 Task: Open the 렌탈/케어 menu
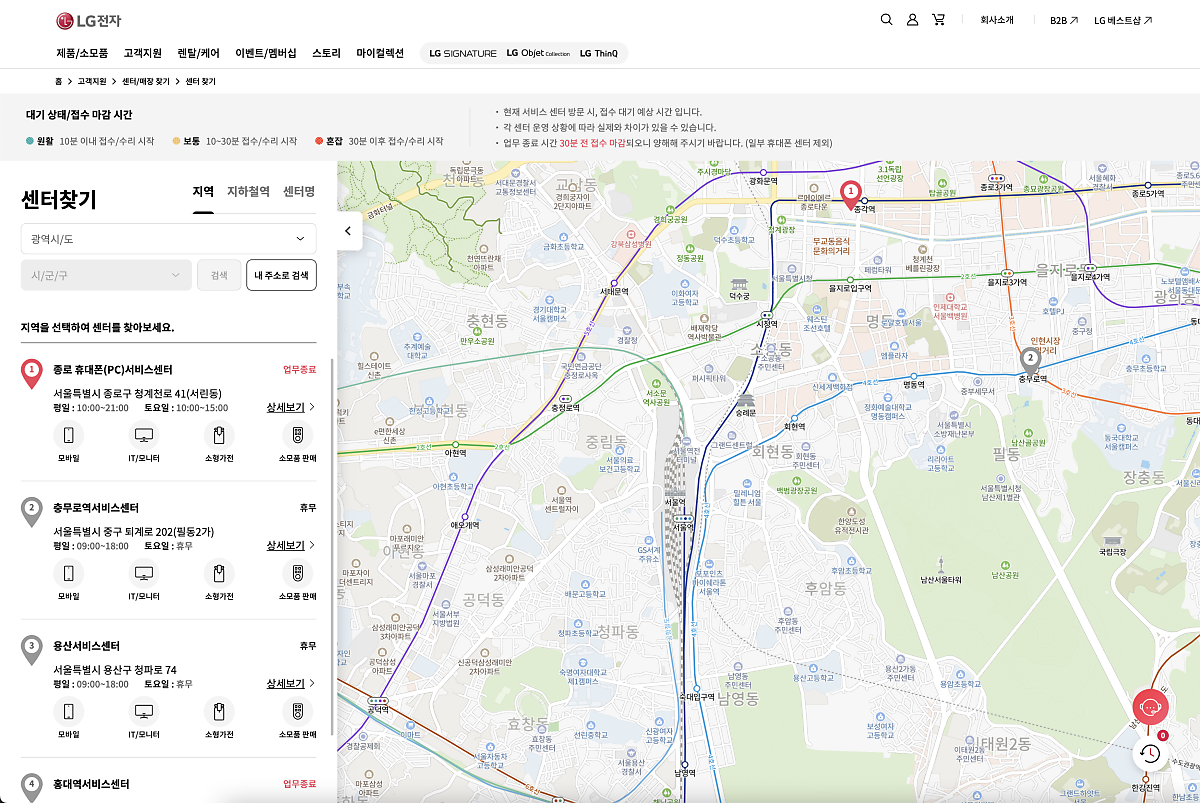pyautogui.click(x=199, y=53)
